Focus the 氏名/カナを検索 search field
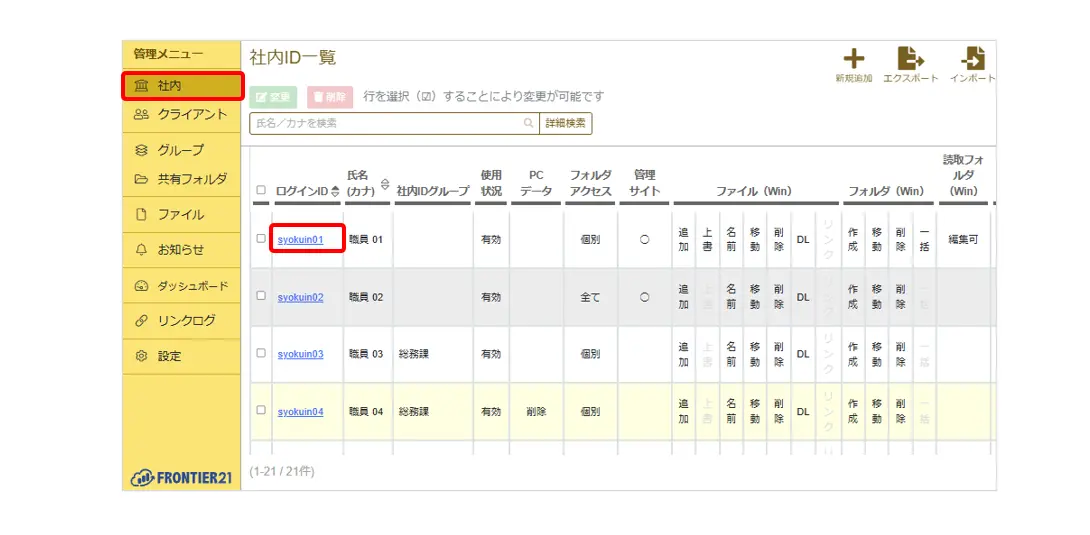This screenshot has height=535, width=1090. [393, 124]
